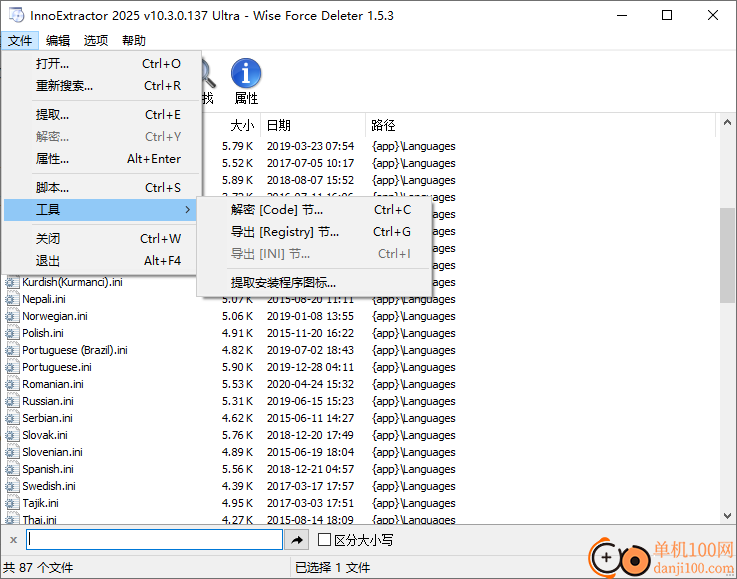Open the 文件 menu
The width and height of the screenshot is (737, 579).
coord(20,40)
